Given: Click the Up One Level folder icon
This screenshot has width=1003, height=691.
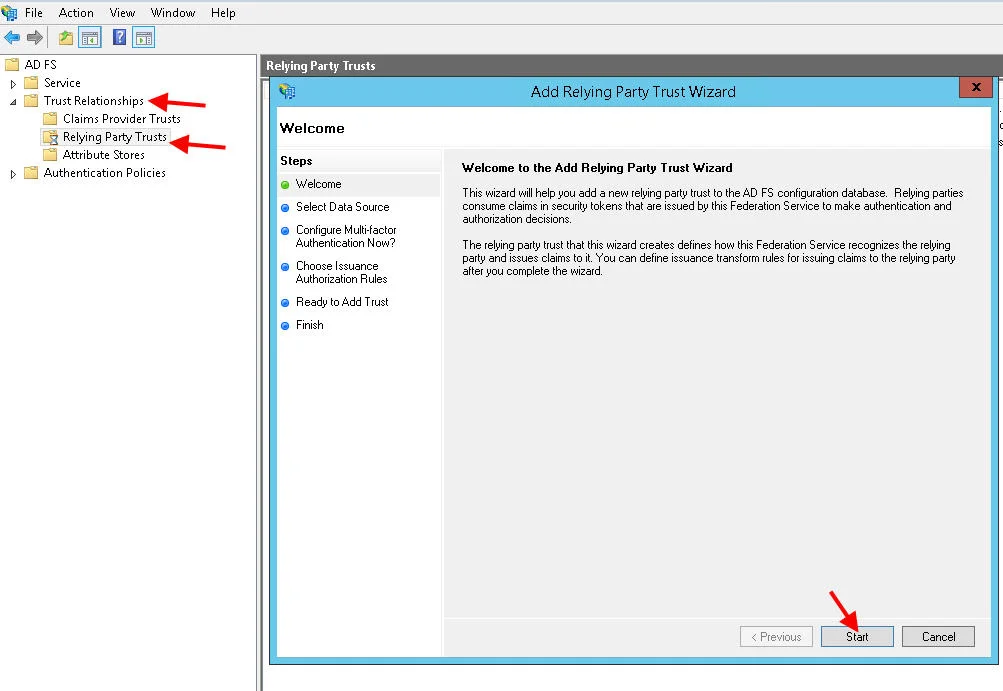Looking at the screenshot, I should coord(65,38).
